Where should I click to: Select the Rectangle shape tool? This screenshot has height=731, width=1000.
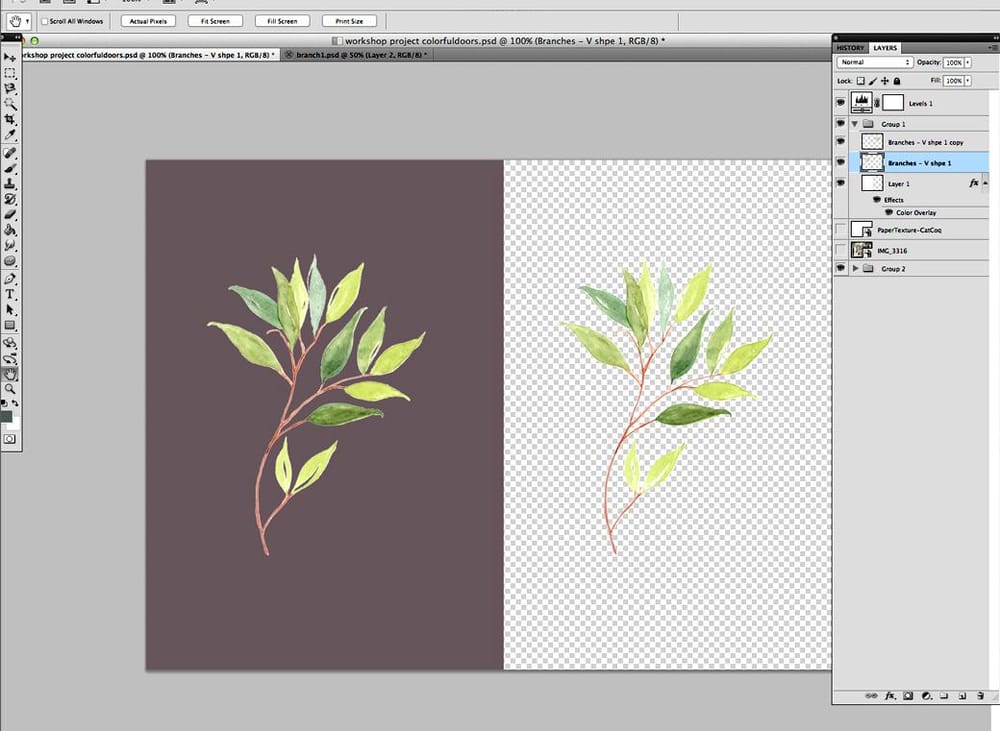(x=10, y=325)
